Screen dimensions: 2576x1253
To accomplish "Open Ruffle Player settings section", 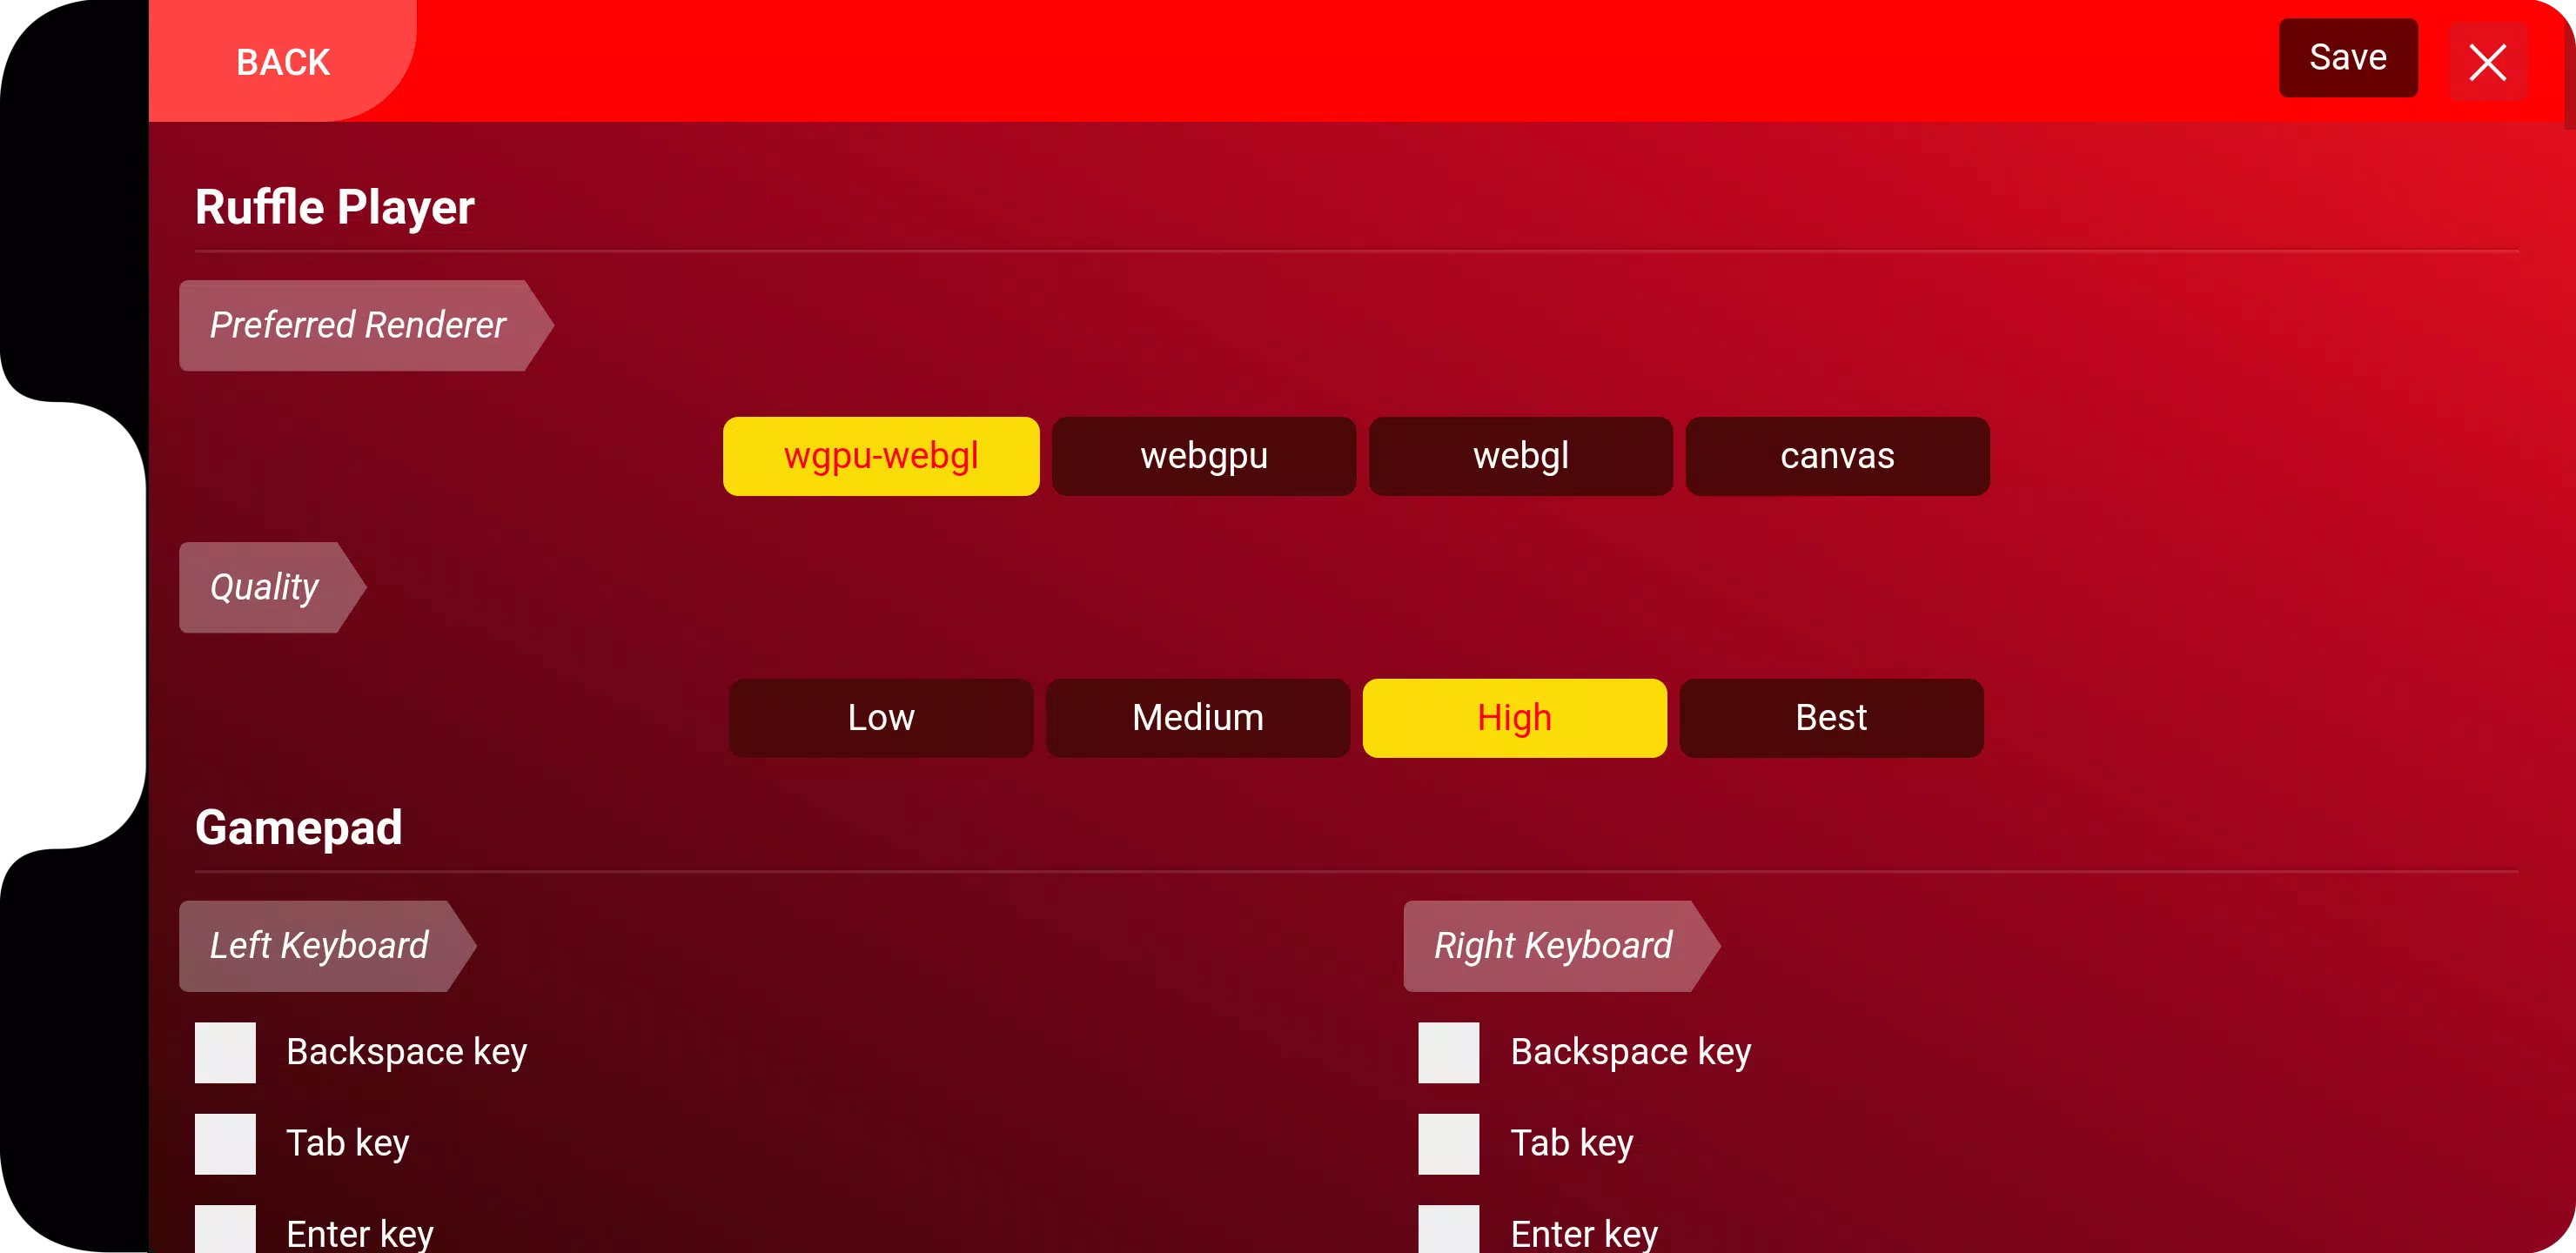I will 335,205.
